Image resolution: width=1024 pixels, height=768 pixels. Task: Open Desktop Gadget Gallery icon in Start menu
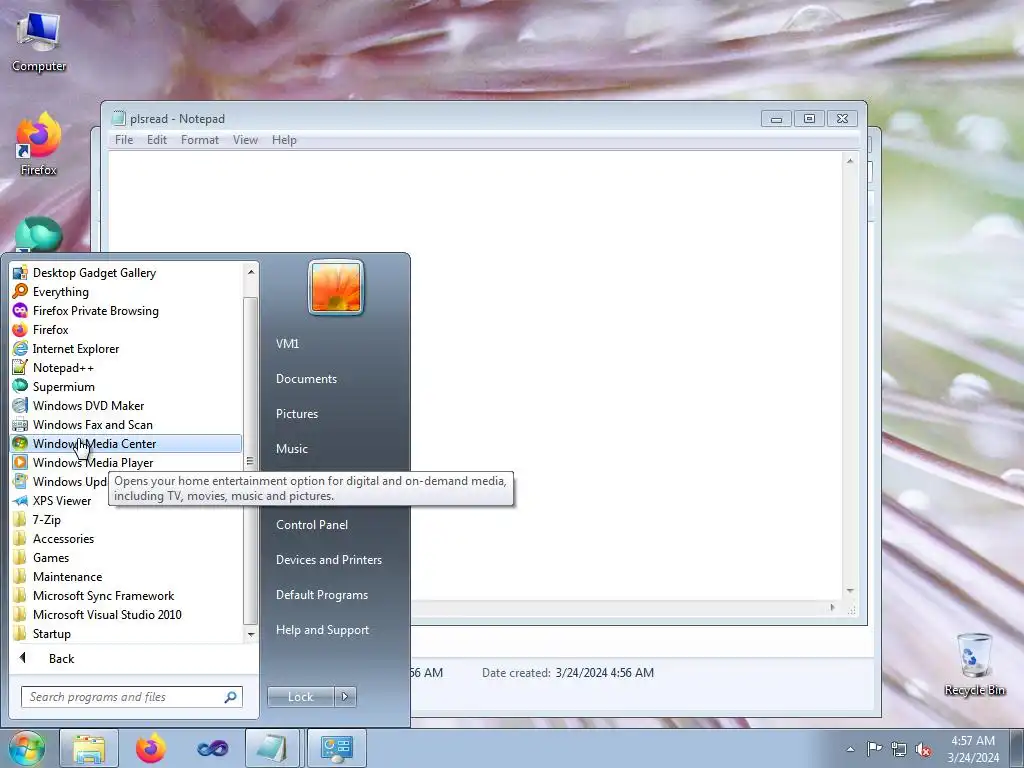tap(20, 272)
